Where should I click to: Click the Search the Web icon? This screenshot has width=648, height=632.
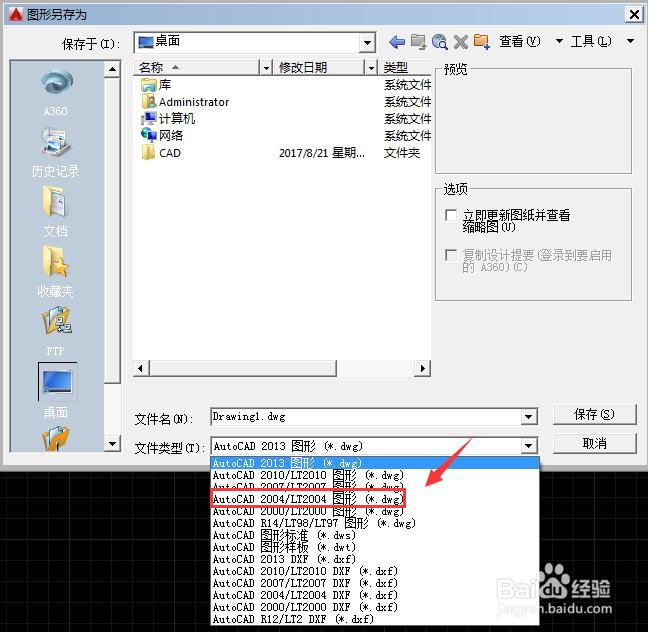(x=439, y=42)
